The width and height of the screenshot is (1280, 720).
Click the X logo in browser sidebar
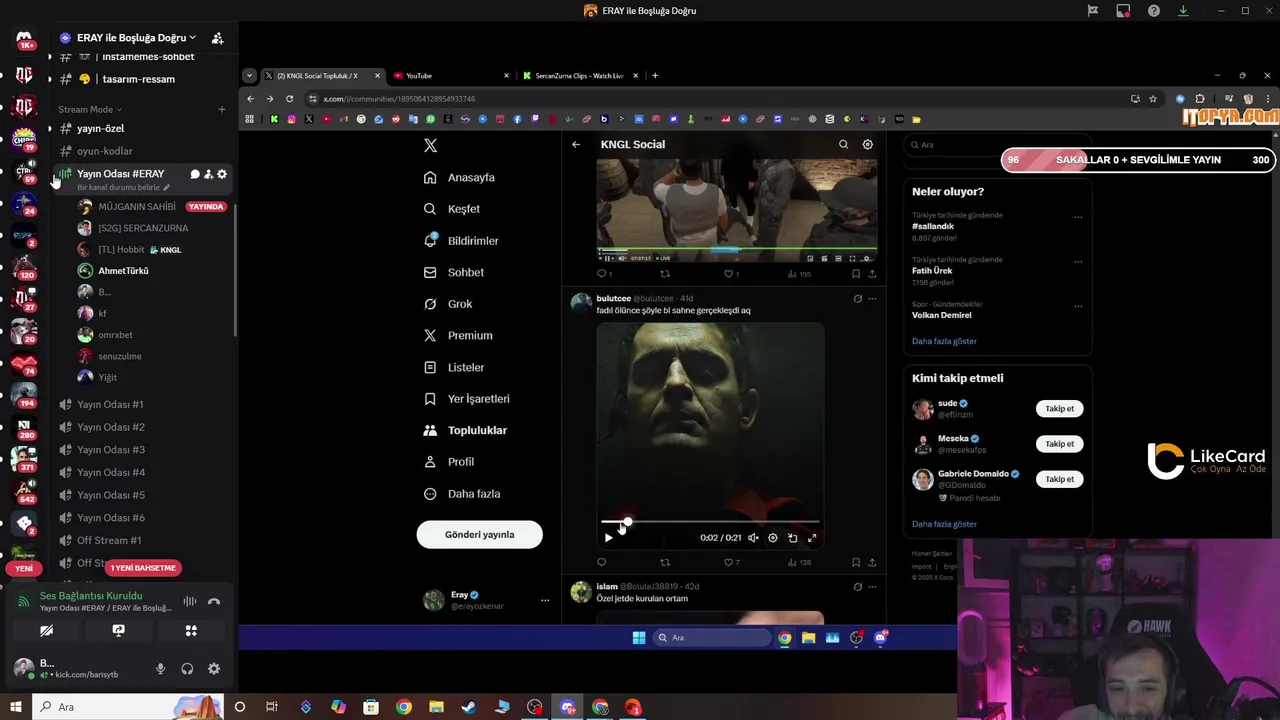430,145
